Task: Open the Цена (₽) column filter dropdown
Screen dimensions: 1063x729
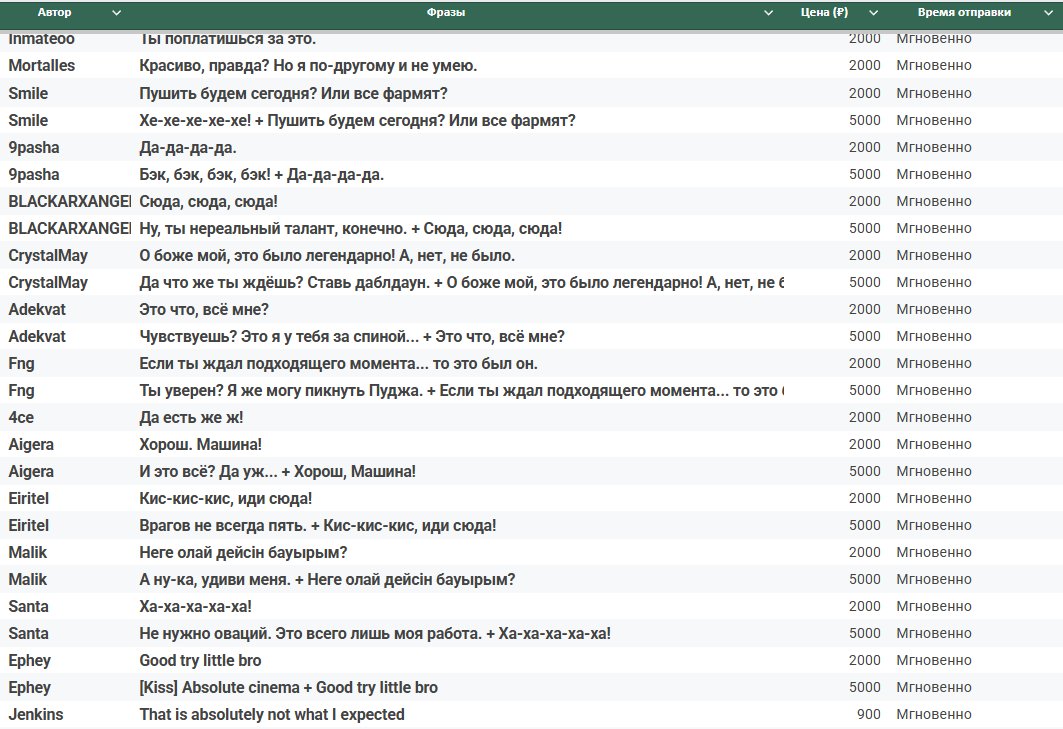Action: pyautogui.click(x=873, y=13)
